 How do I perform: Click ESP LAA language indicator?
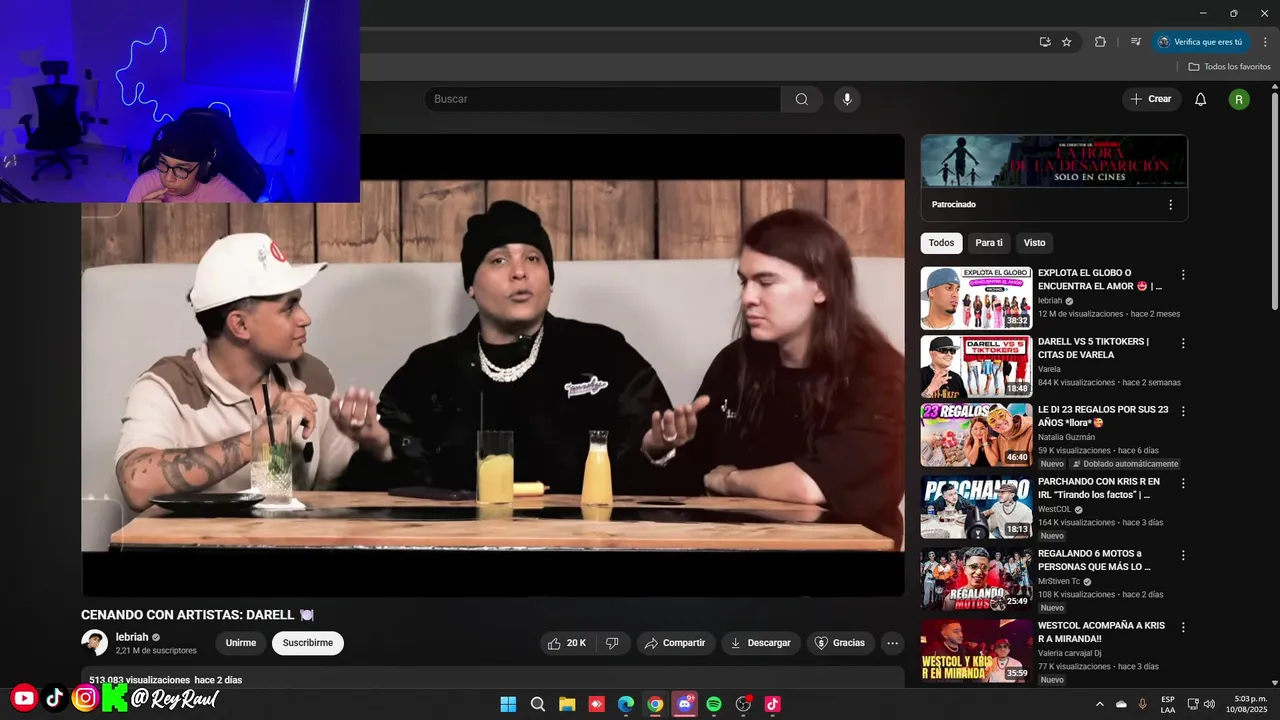1168,704
